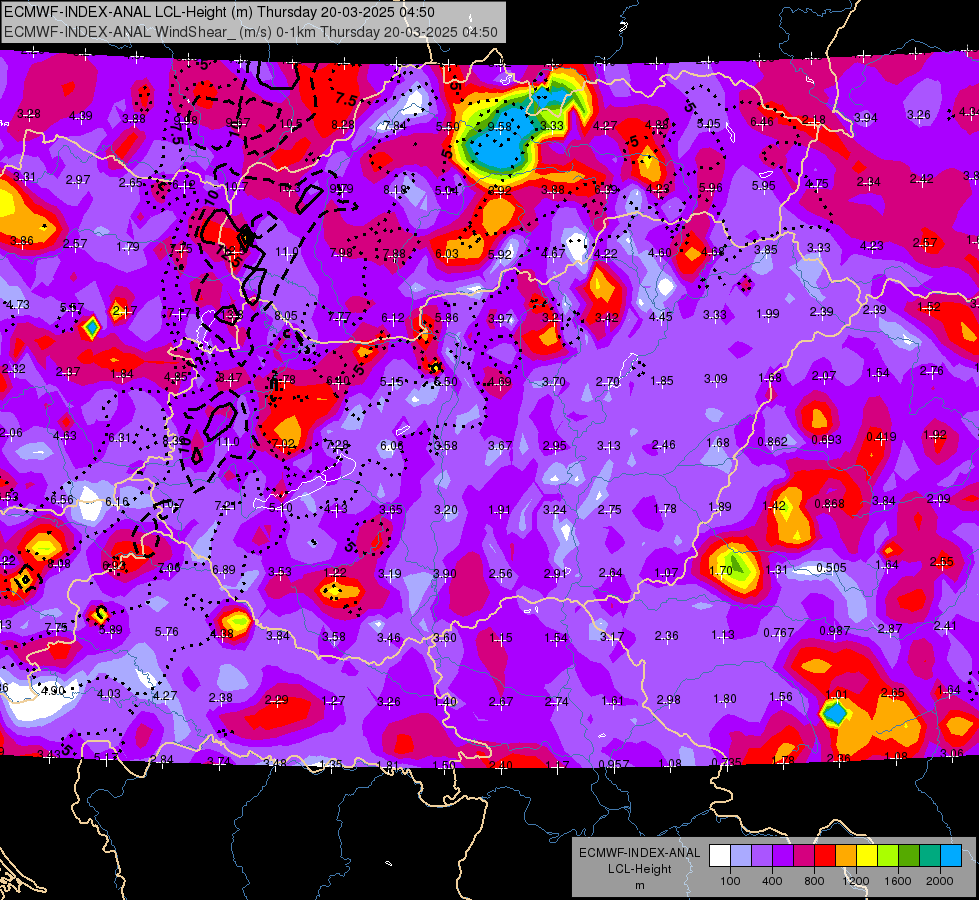Click the wind shear value 0.419
This screenshot has height=900, width=979.
pyautogui.click(x=881, y=437)
